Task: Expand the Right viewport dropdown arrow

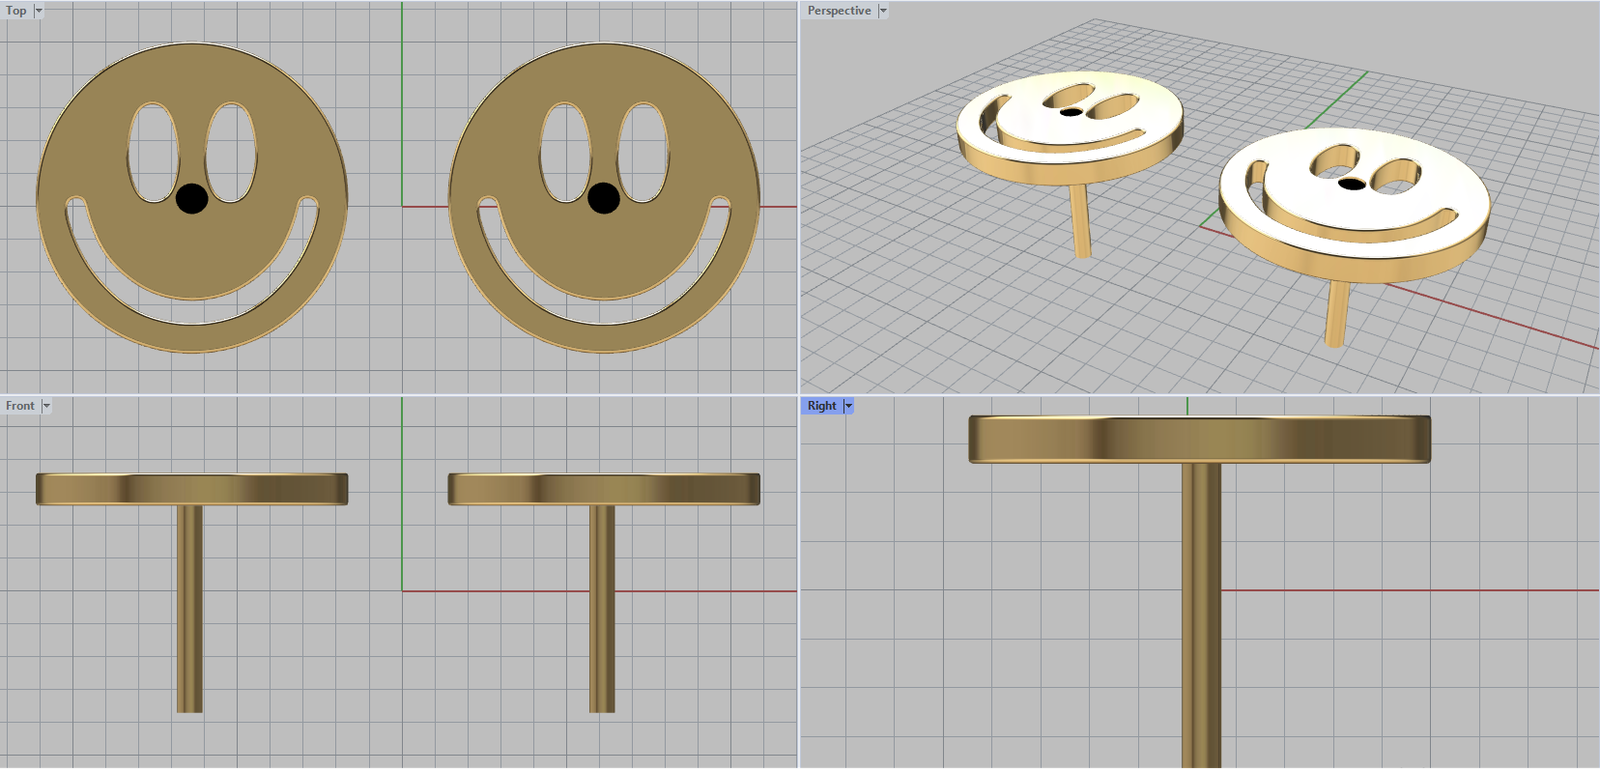Action: (x=849, y=406)
